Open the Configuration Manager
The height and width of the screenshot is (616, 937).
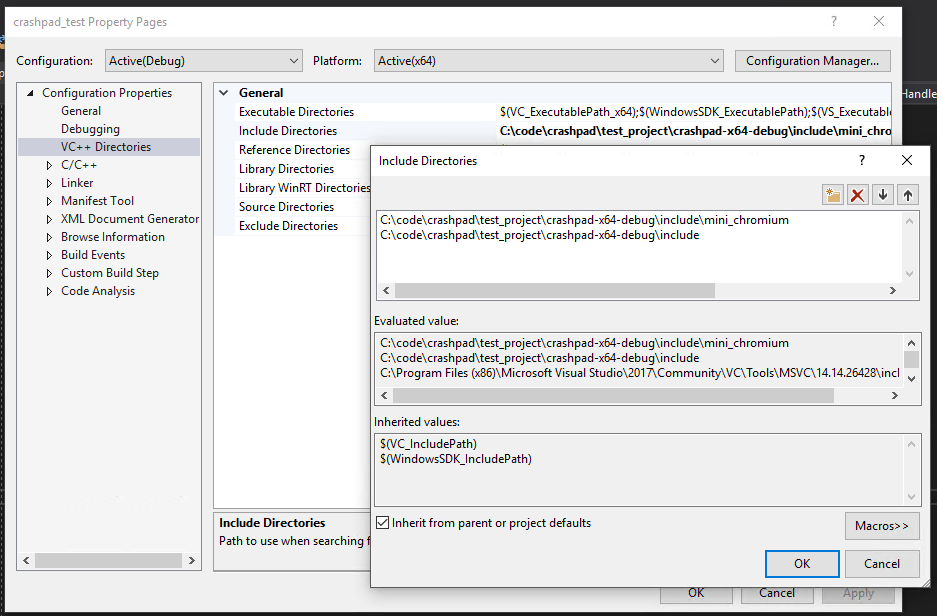(812, 60)
